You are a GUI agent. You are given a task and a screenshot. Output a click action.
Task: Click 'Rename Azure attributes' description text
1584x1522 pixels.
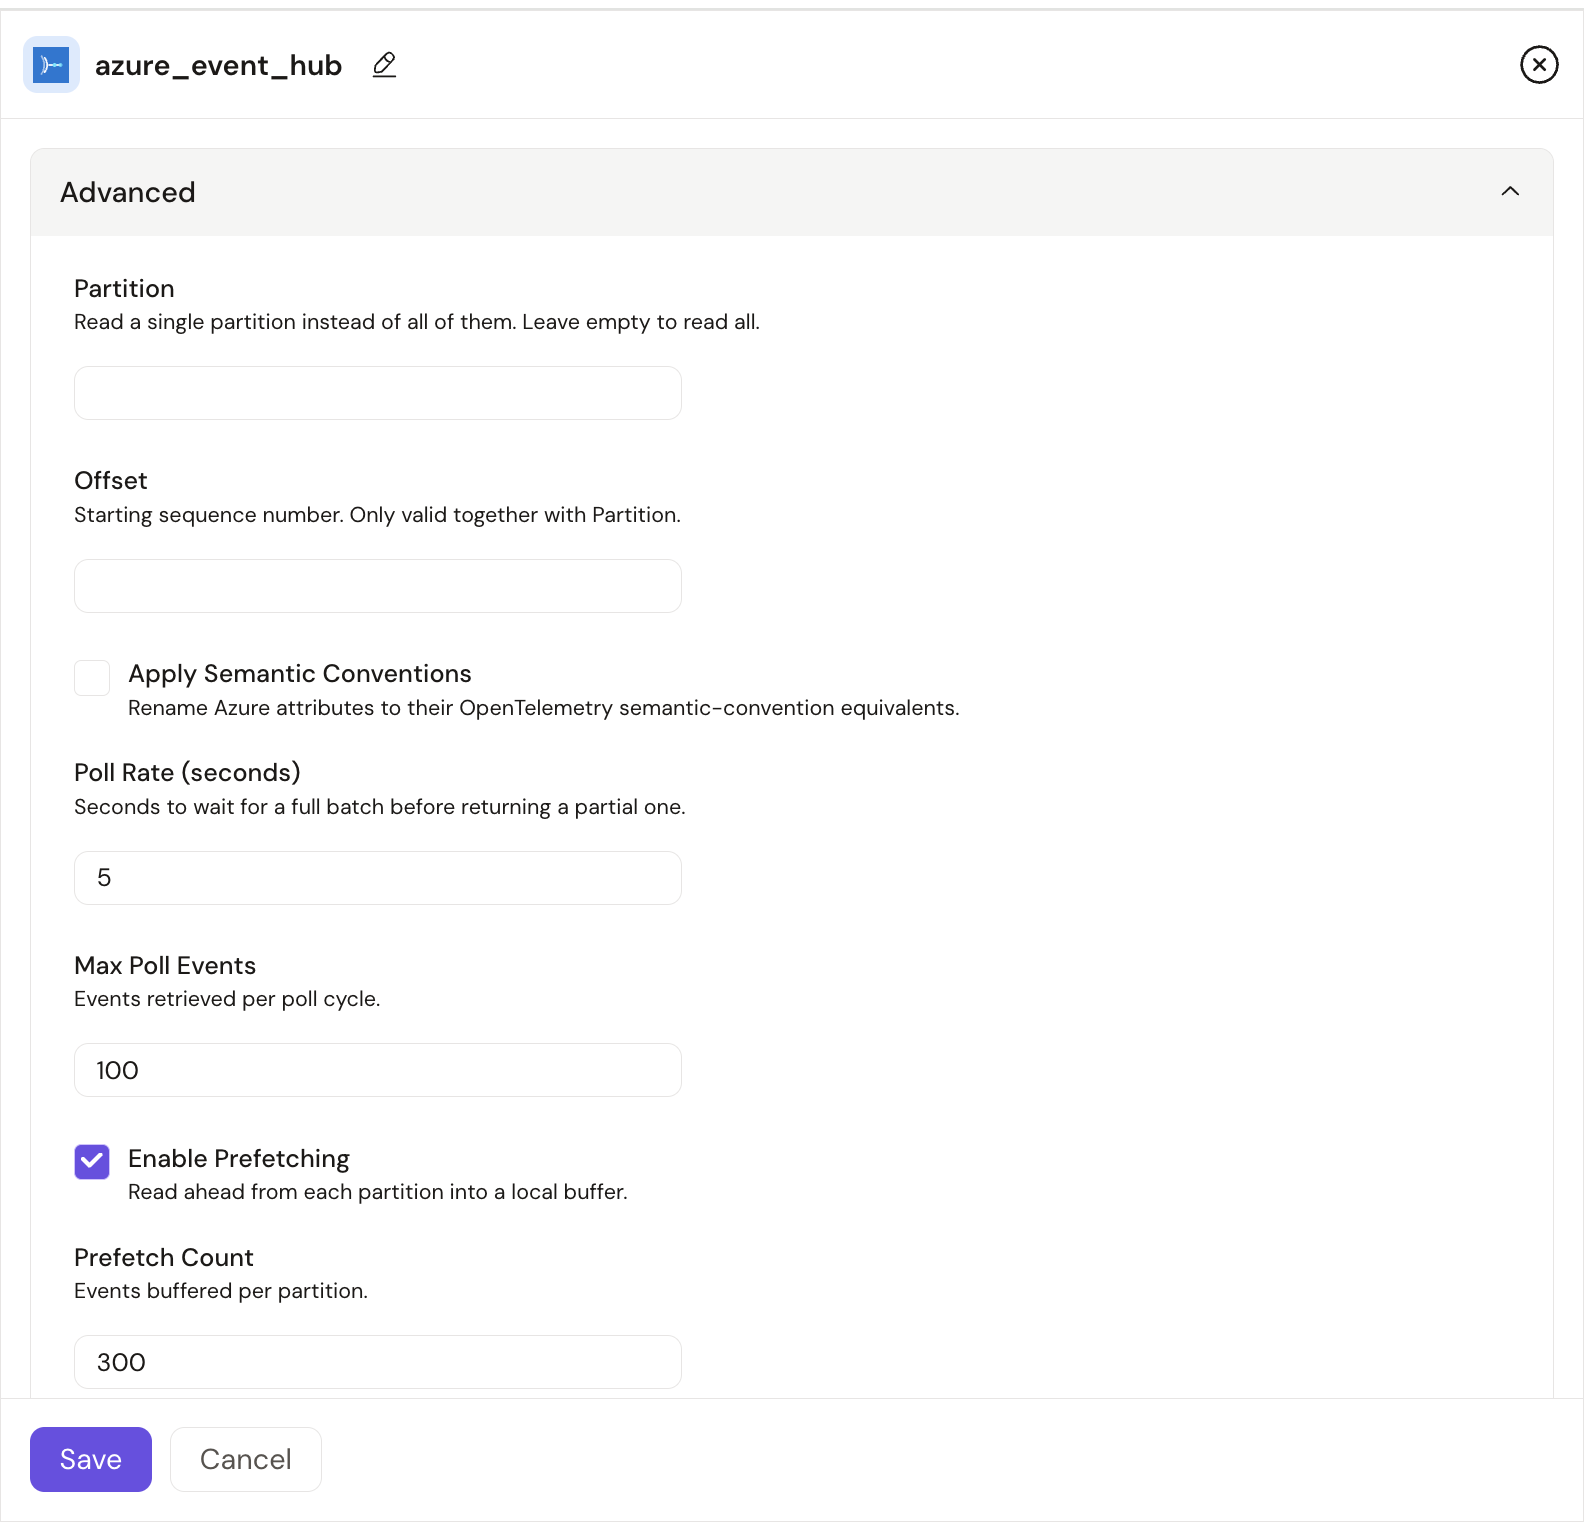[543, 708]
